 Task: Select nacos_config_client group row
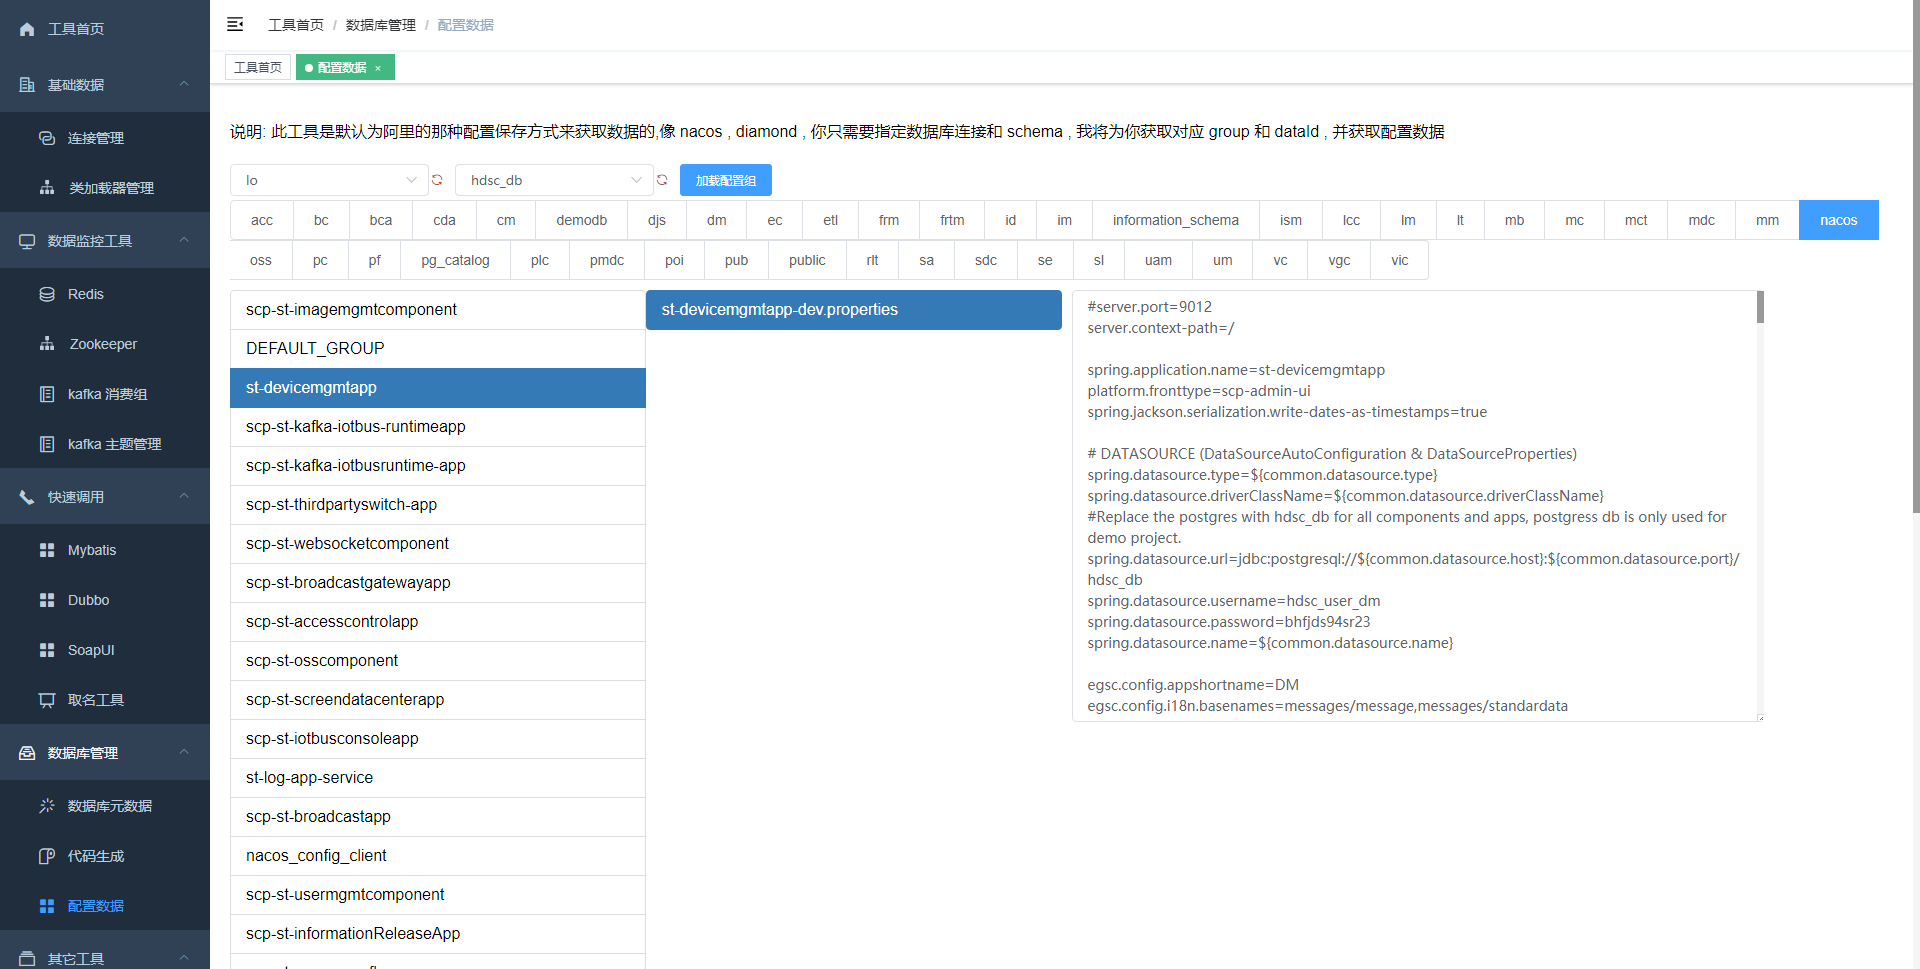[438, 856]
